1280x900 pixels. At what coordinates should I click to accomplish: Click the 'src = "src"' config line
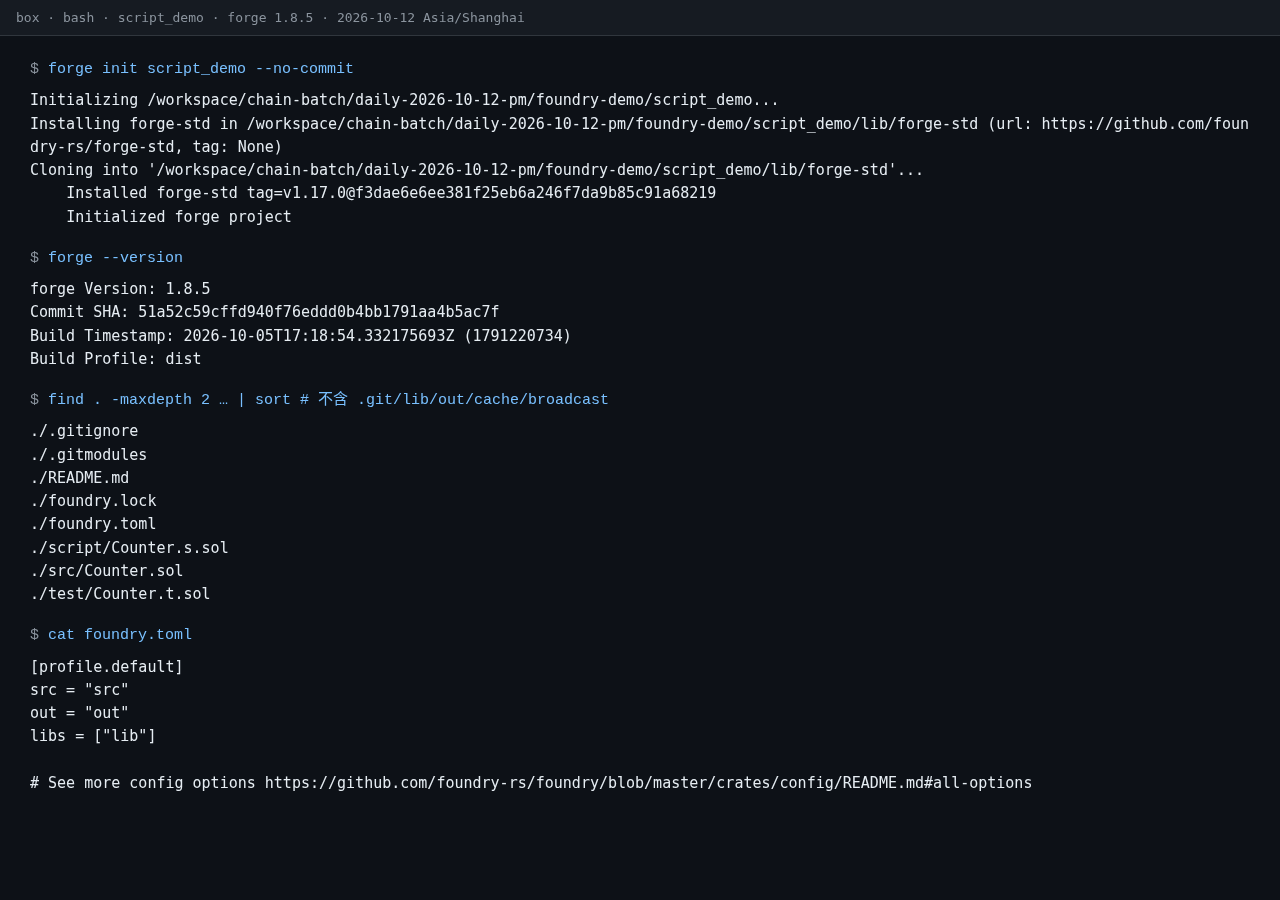[x=80, y=690]
